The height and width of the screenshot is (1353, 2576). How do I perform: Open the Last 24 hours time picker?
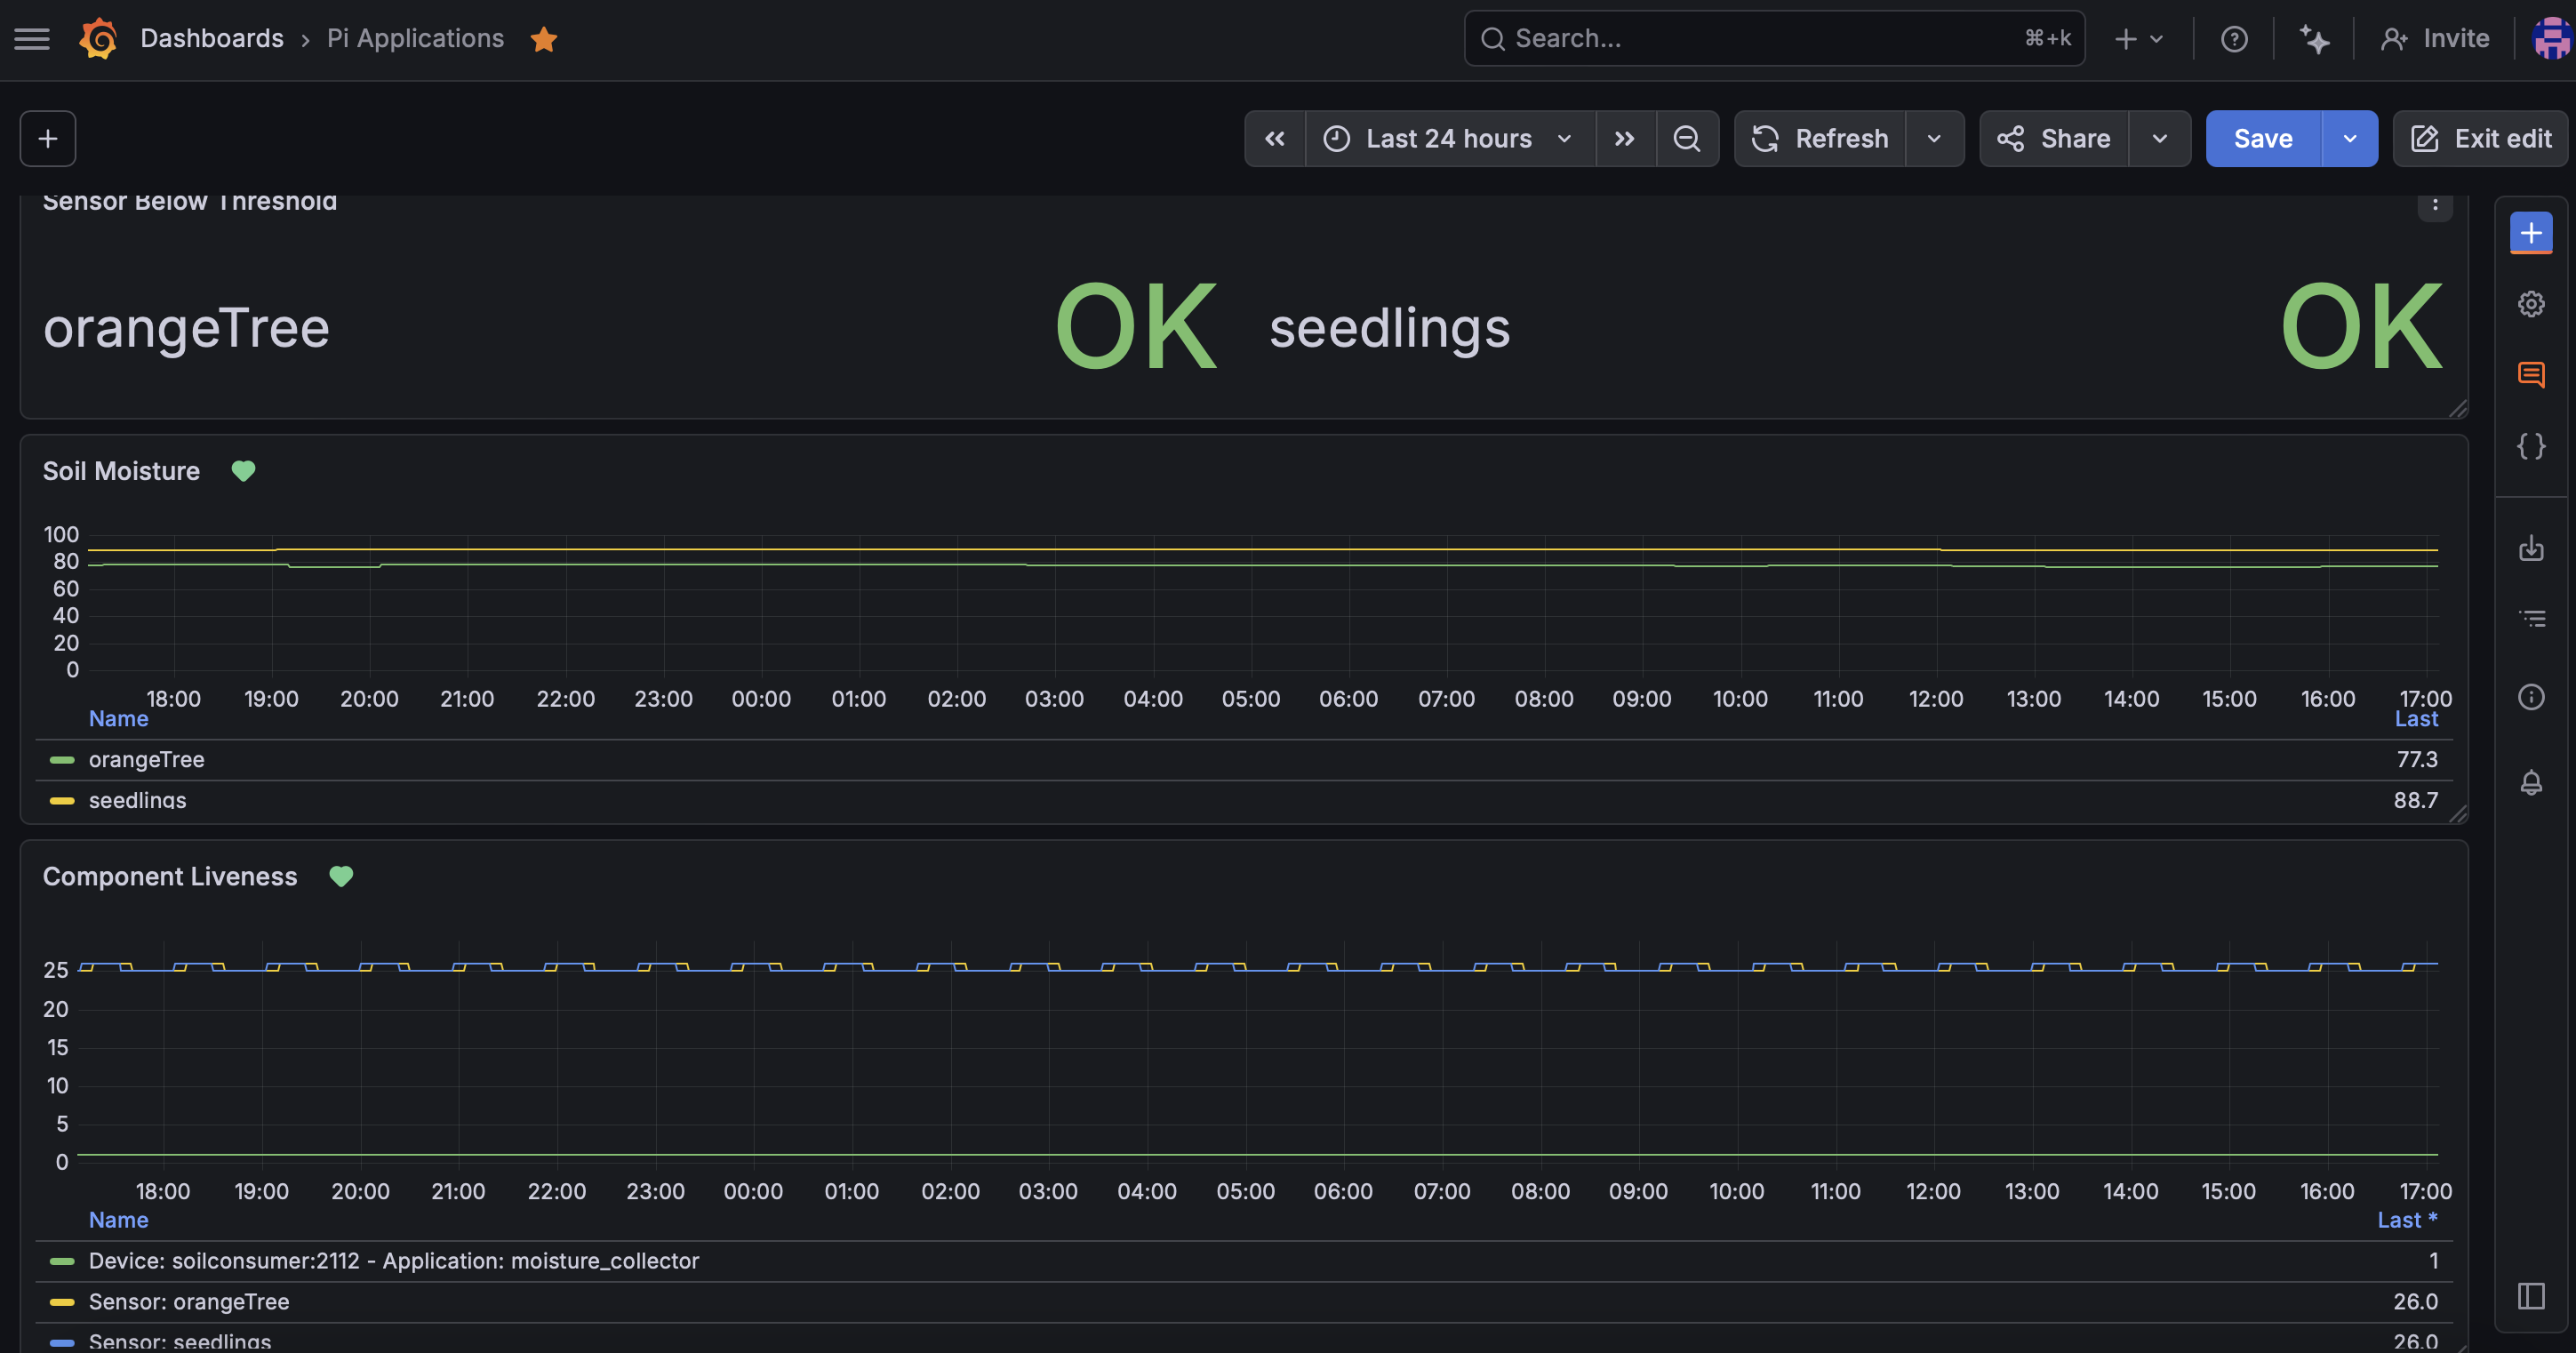point(1450,139)
